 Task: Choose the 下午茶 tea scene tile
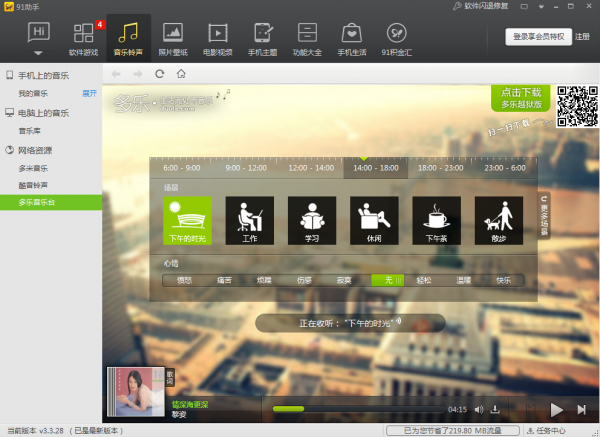pos(437,220)
